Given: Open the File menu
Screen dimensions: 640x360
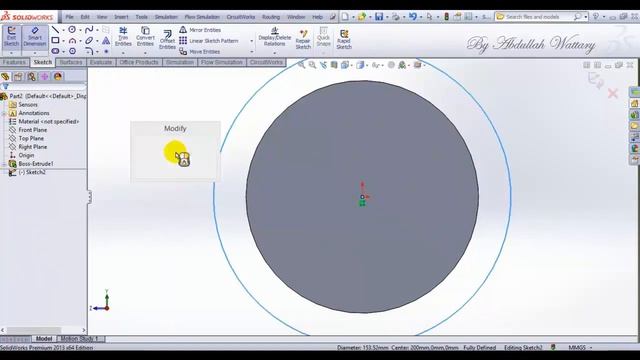Looking at the screenshot, I should click(69, 17).
